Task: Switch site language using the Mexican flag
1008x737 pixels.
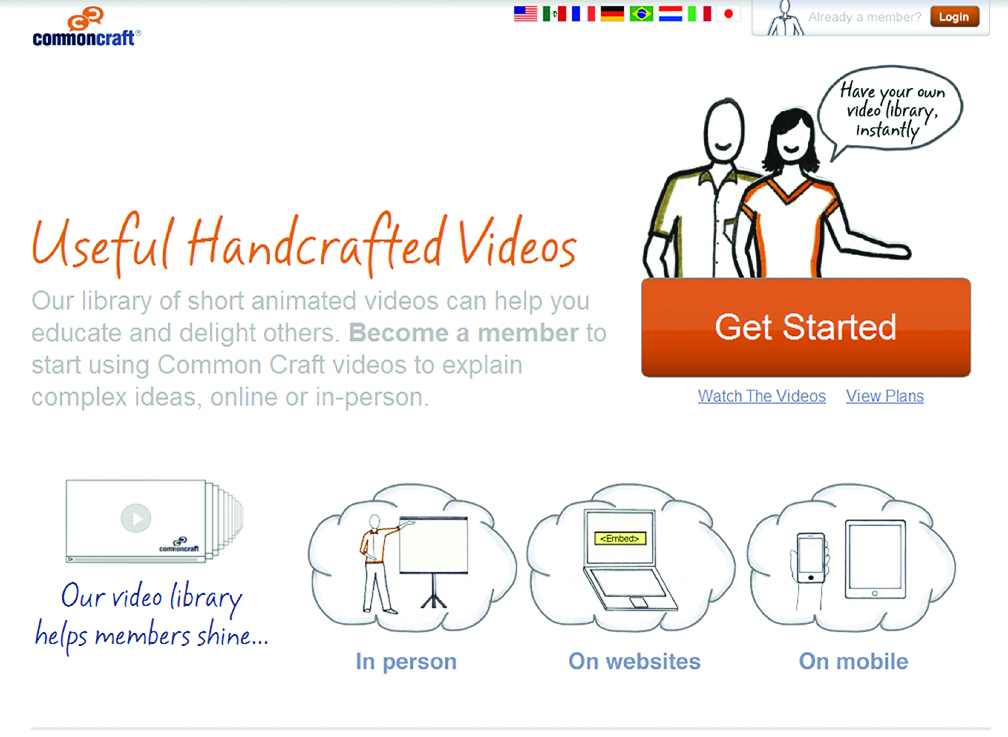Action: 555,14
